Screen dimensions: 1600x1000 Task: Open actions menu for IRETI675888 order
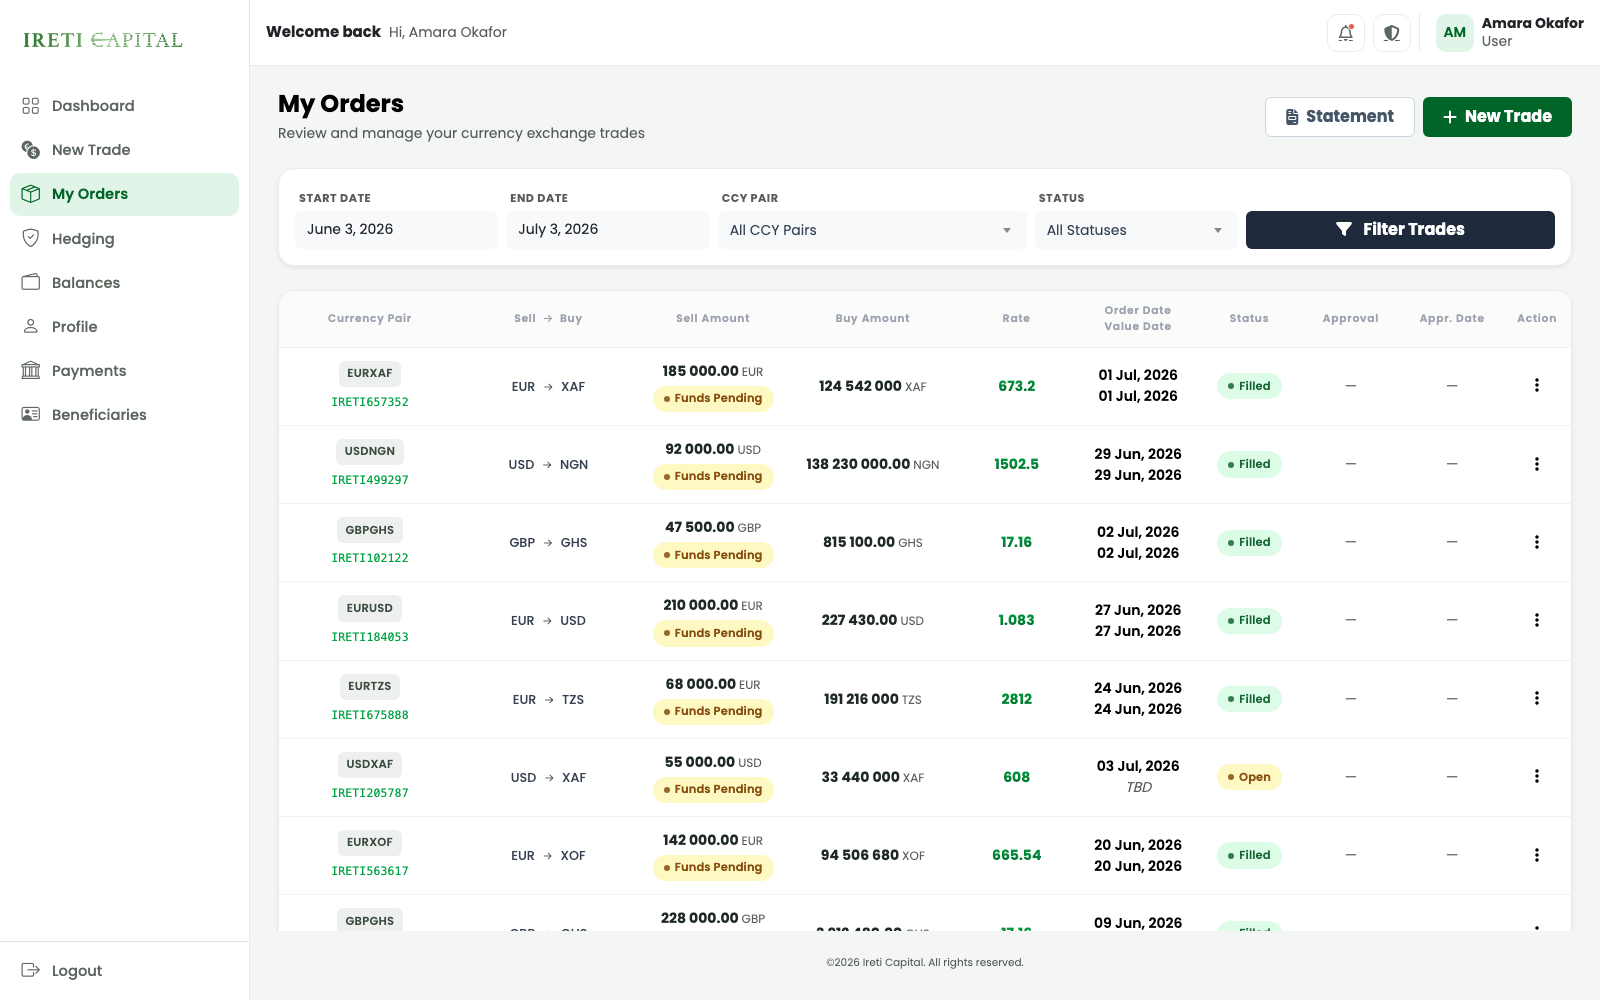click(1537, 698)
